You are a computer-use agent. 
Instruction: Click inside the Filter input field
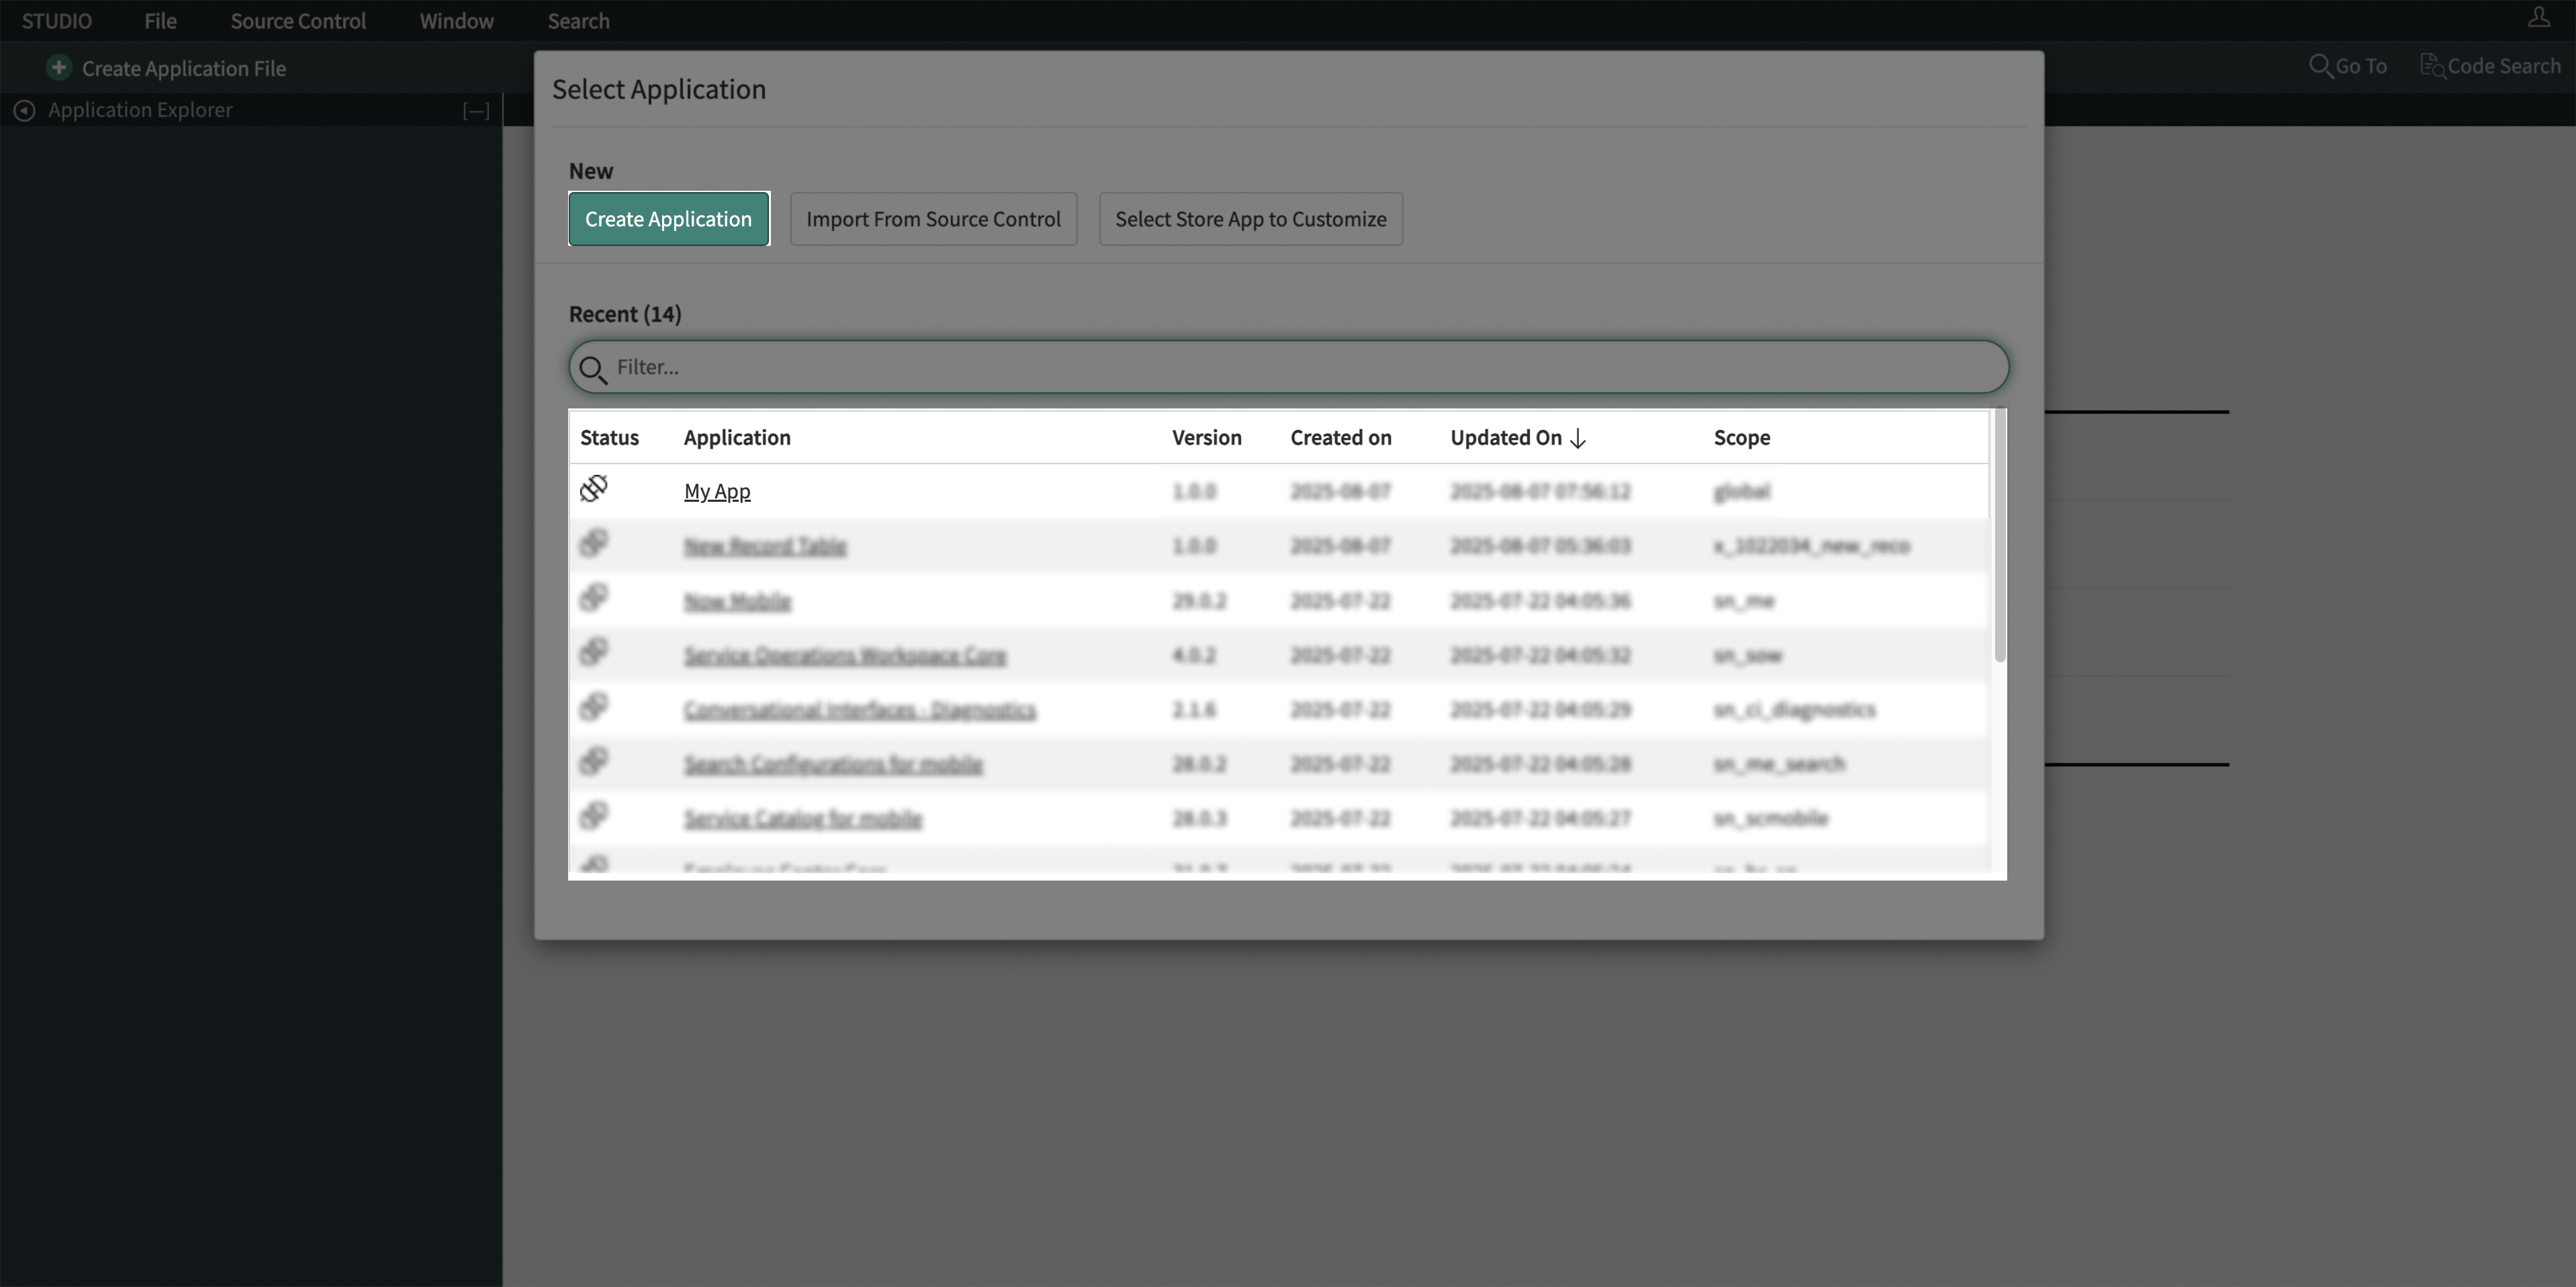tap(1300, 367)
